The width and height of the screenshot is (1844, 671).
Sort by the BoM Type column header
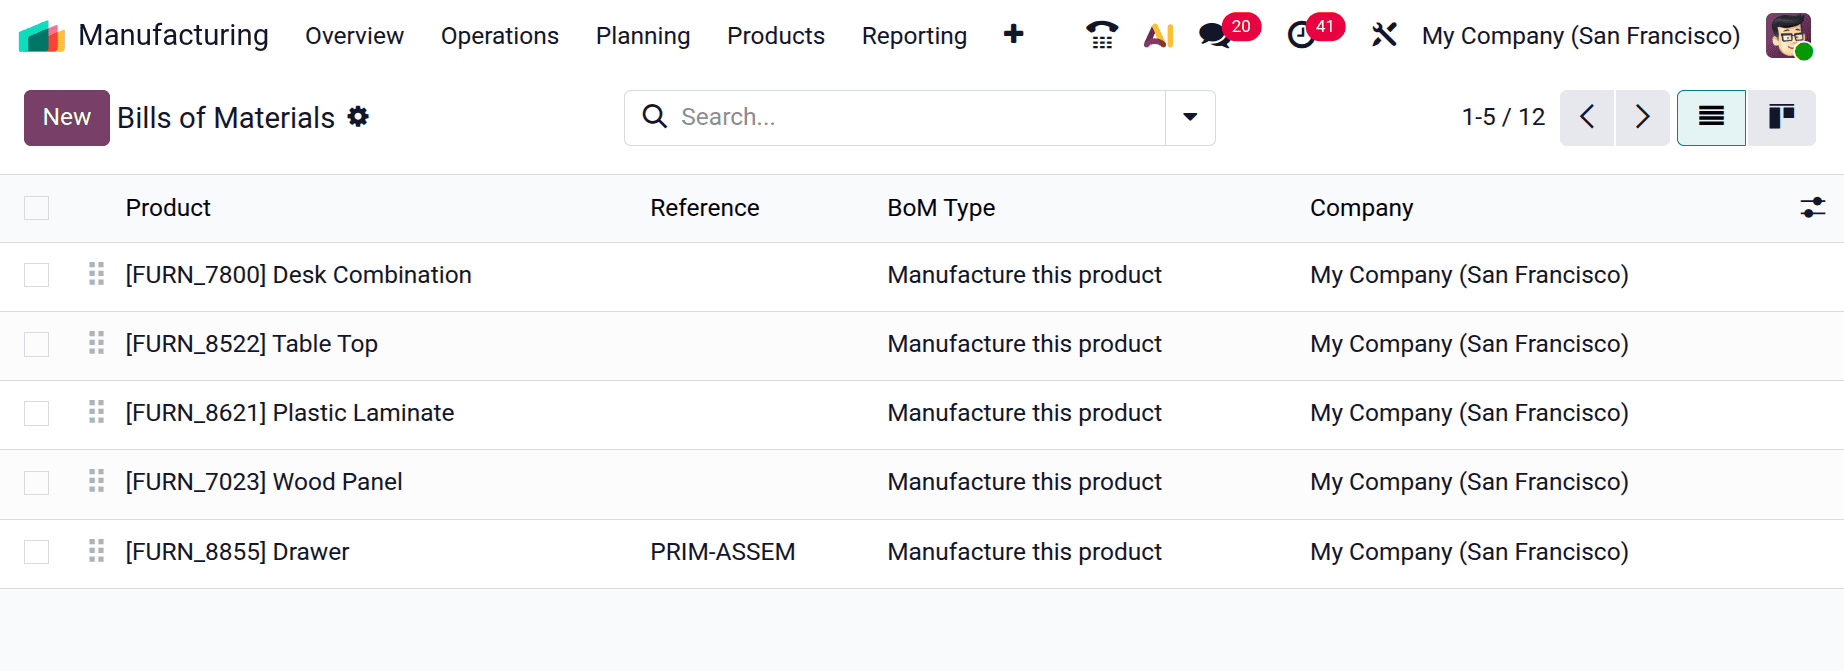pos(941,208)
